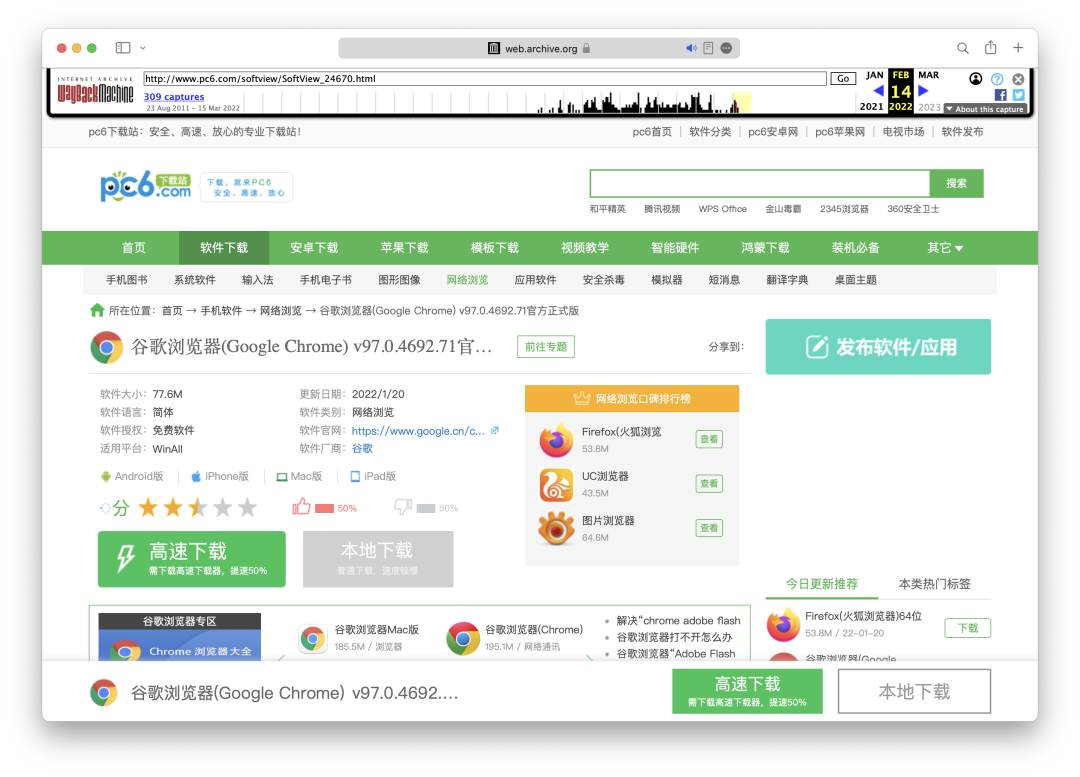The image size is (1080, 777).
Task: Open the Mac版 platform link
Action: click(x=300, y=476)
